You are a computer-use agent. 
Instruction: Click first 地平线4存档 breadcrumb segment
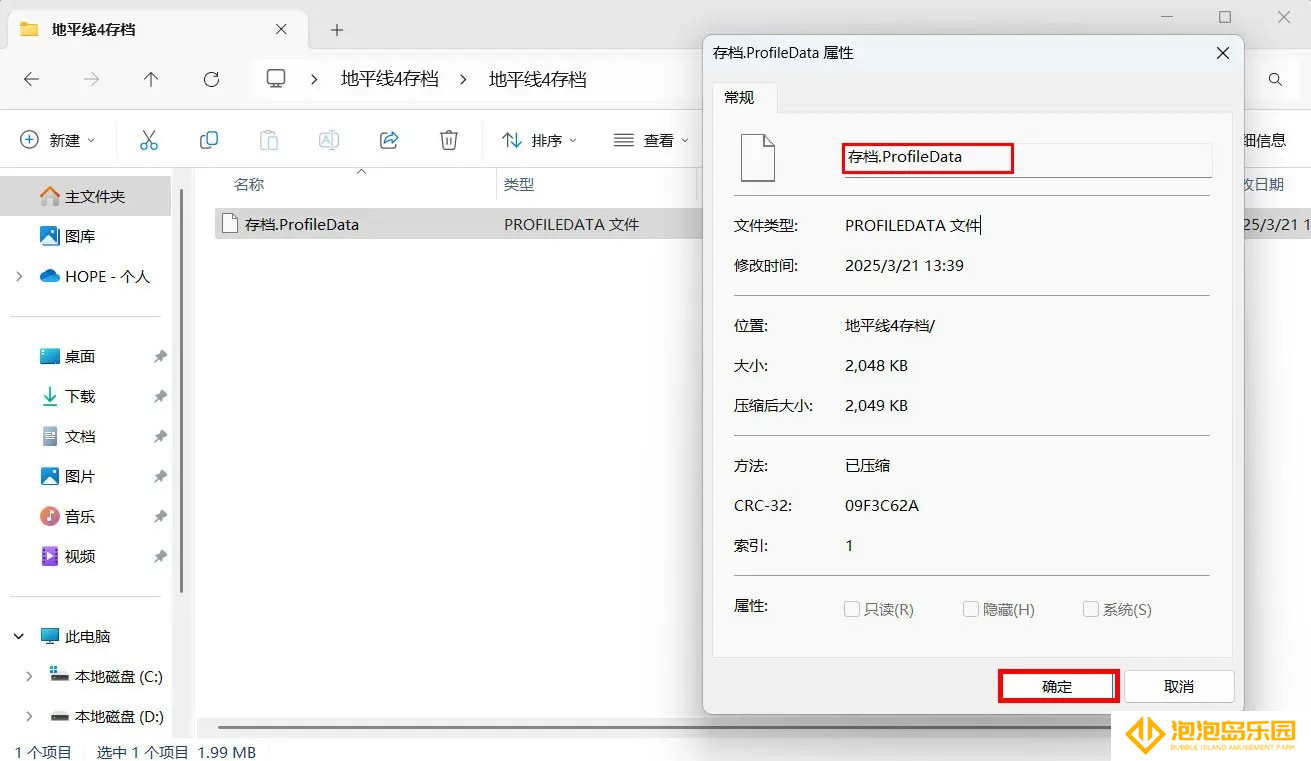(390, 79)
